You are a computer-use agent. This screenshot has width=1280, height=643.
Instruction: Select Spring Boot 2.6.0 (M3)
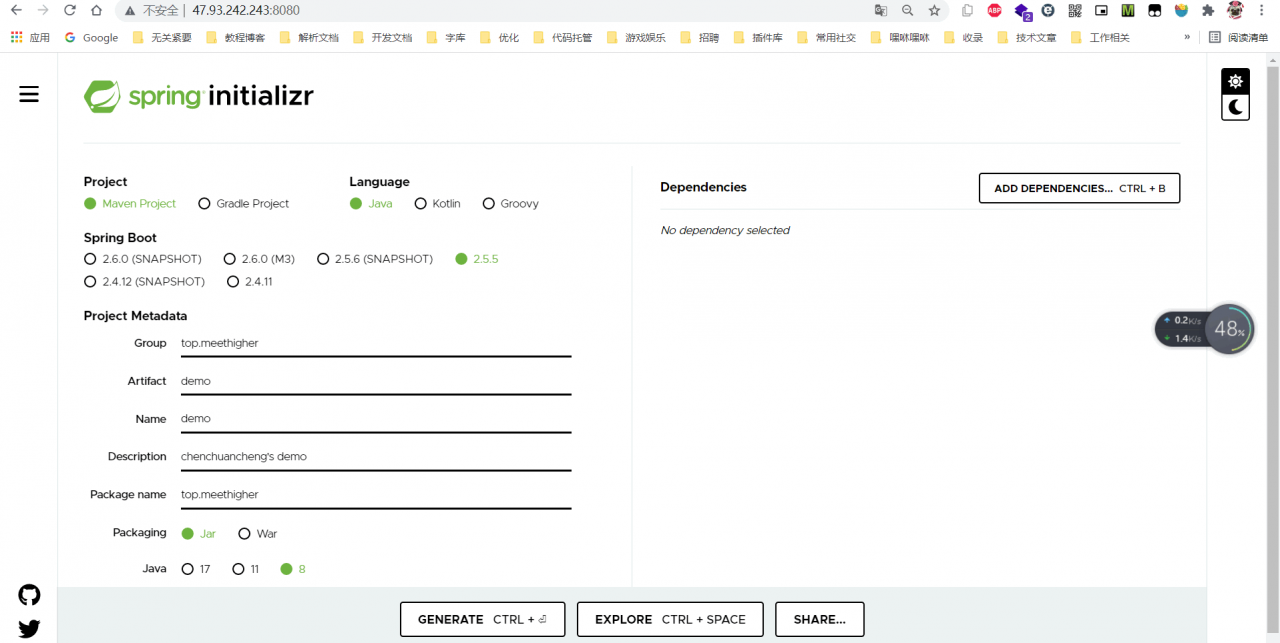coord(259,259)
